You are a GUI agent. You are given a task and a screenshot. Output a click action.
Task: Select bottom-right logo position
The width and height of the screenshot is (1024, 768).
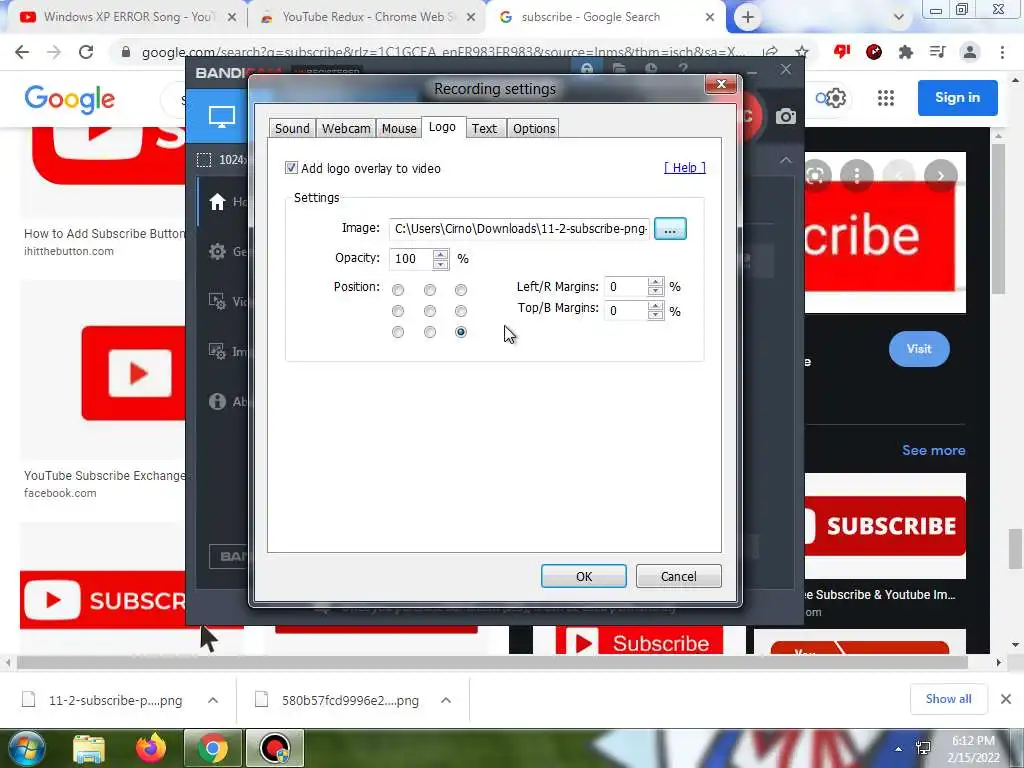click(x=461, y=332)
